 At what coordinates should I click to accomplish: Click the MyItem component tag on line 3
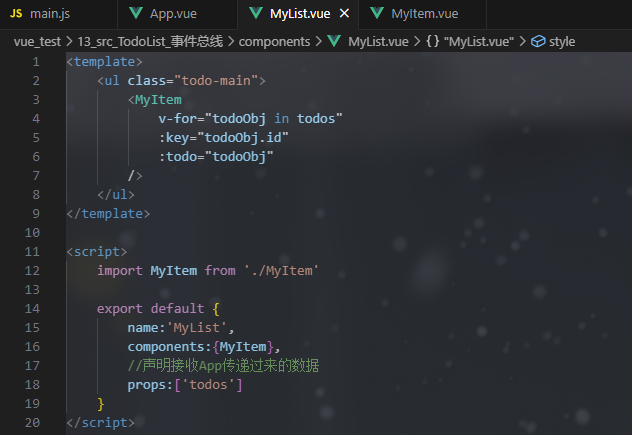(155, 100)
